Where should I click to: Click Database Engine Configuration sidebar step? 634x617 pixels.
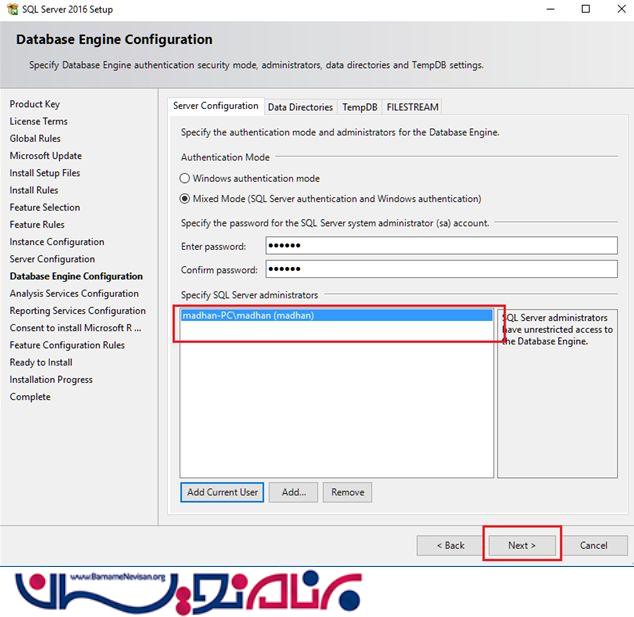click(76, 276)
